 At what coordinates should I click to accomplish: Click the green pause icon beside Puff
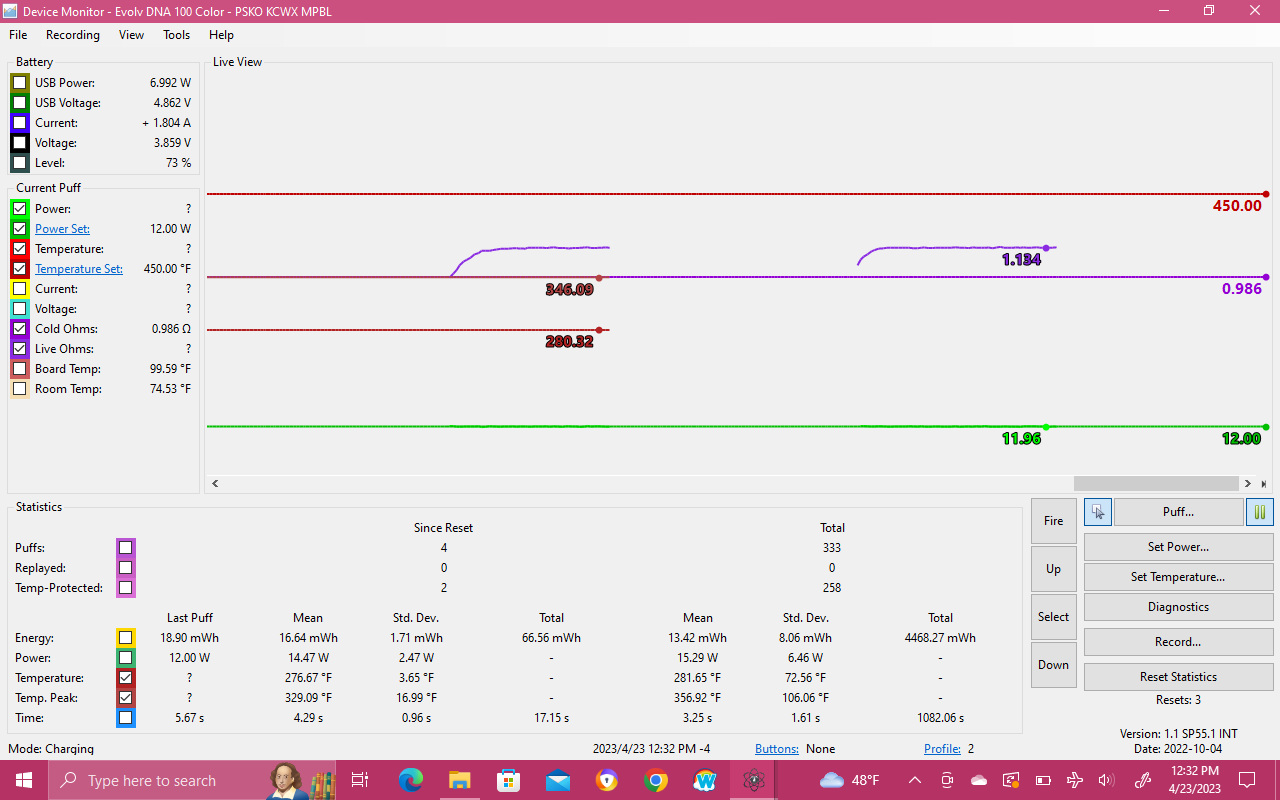pyautogui.click(x=1260, y=512)
